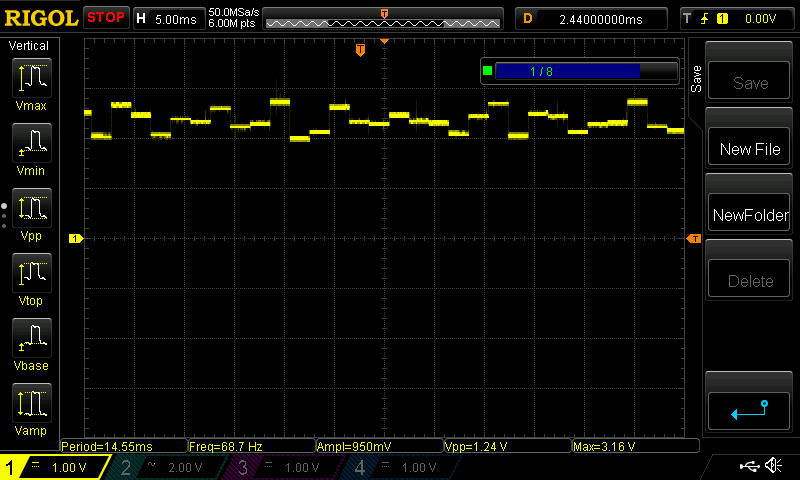
Task: Click the red STOP status button
Action: coord(105,18)
